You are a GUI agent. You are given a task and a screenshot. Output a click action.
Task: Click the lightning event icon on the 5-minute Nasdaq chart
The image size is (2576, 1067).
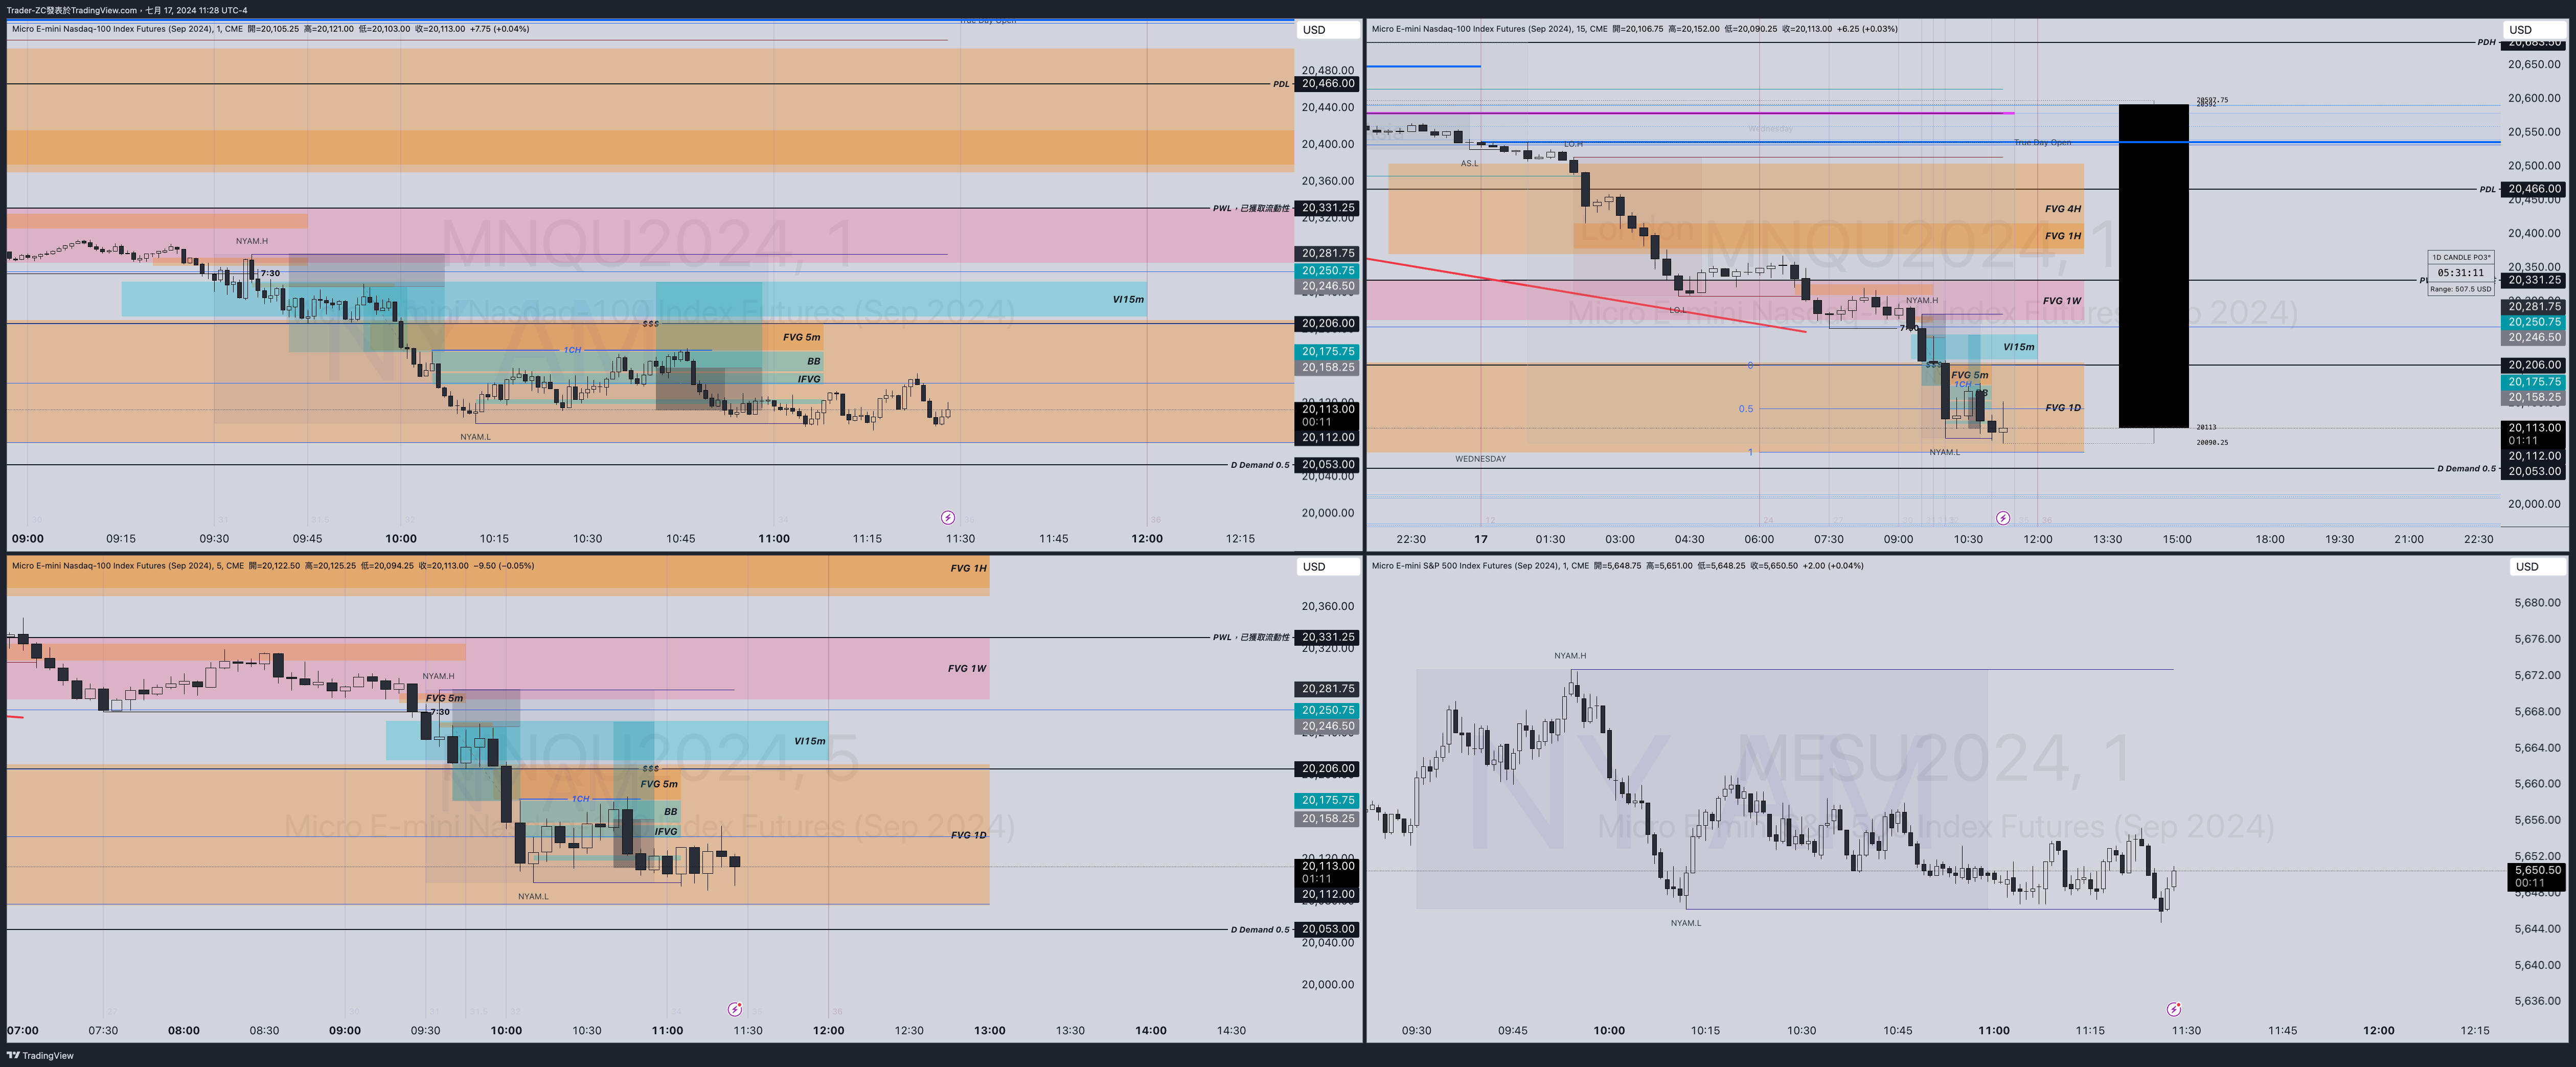[735, 1010]
